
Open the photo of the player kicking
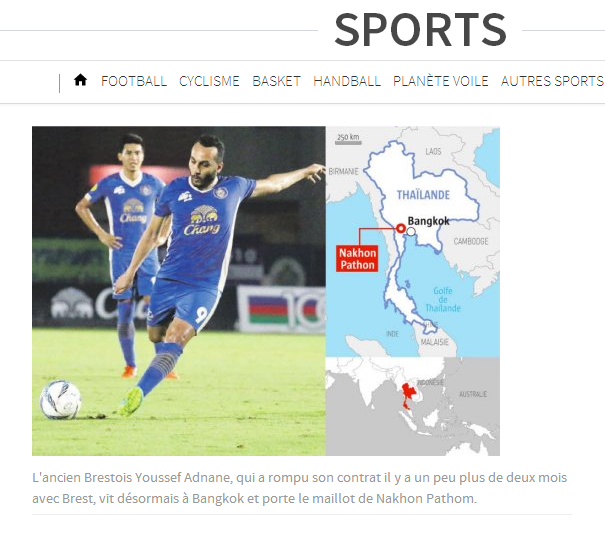click(x=179, y=291)
